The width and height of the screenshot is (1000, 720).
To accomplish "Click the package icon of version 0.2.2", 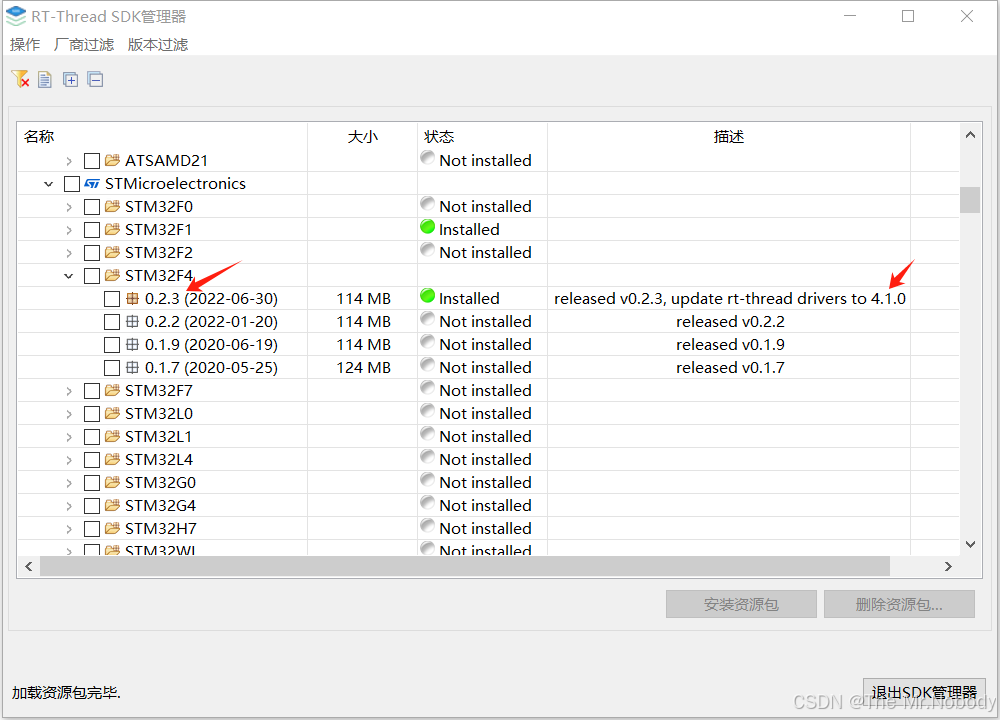I will coord(132,321).
